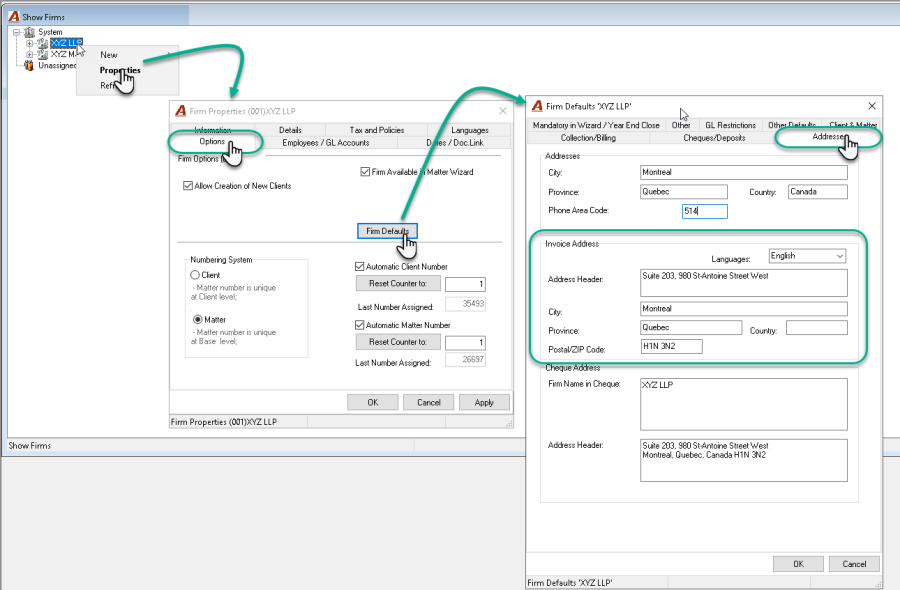The image size is (900, 590).
Task: Click the Firm Properties dialog logo icon
Action: (x=181, y=111)
